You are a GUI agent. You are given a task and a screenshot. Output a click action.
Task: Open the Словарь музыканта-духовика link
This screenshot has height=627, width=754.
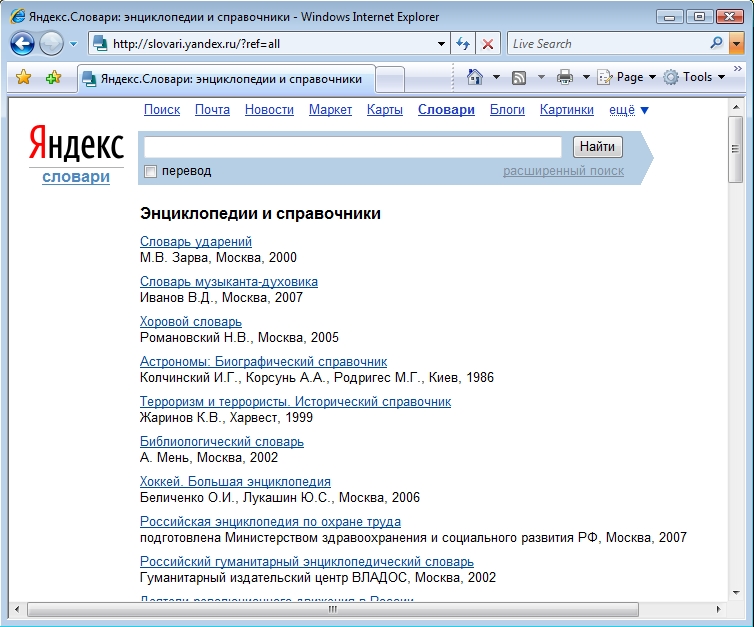point(229,281)
